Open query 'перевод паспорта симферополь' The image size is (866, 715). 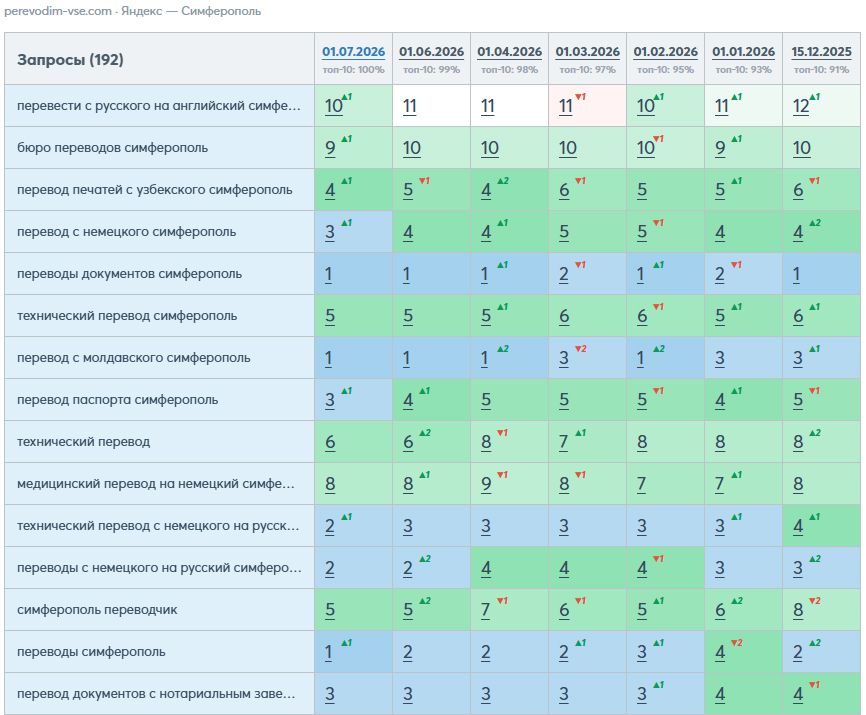pos(118,400)
